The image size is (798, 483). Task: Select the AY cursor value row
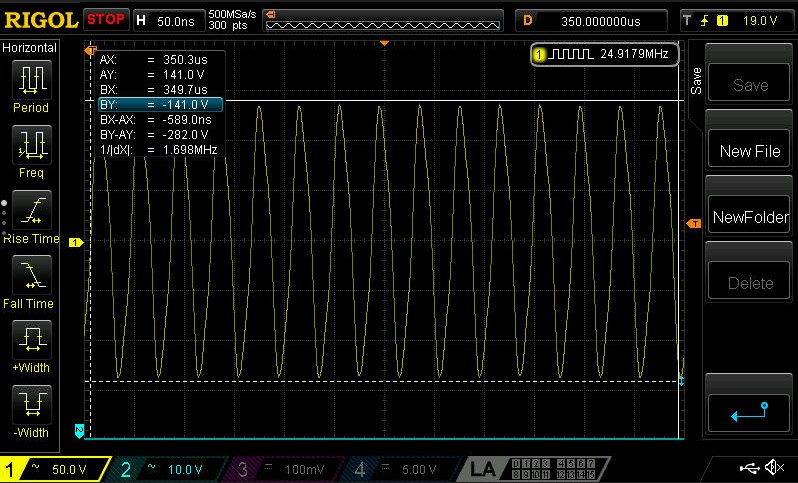click(160, 75)
